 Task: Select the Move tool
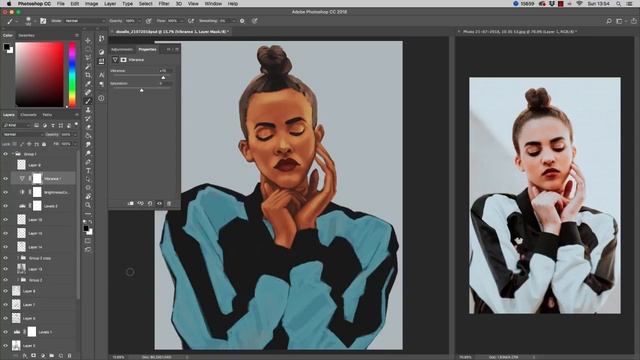pos(88,40)
